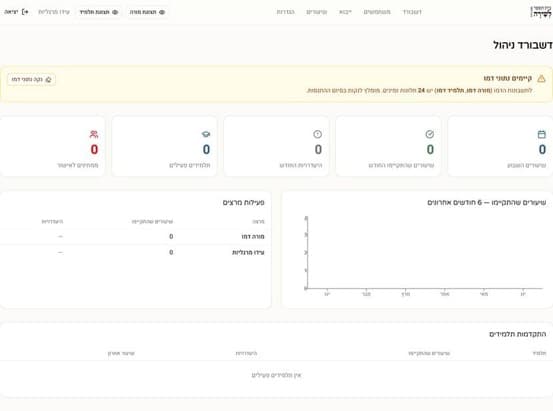Open the שיעורים navigation item
The image size is (553, 411).
pos(316,12)
